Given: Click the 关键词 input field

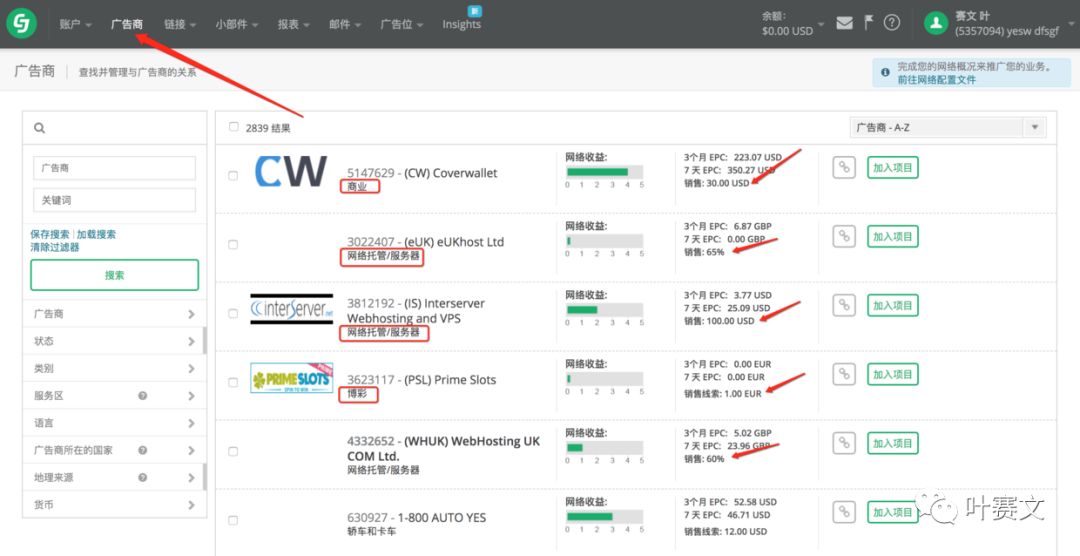Looking at the screenshot, I should click(114, 200).
